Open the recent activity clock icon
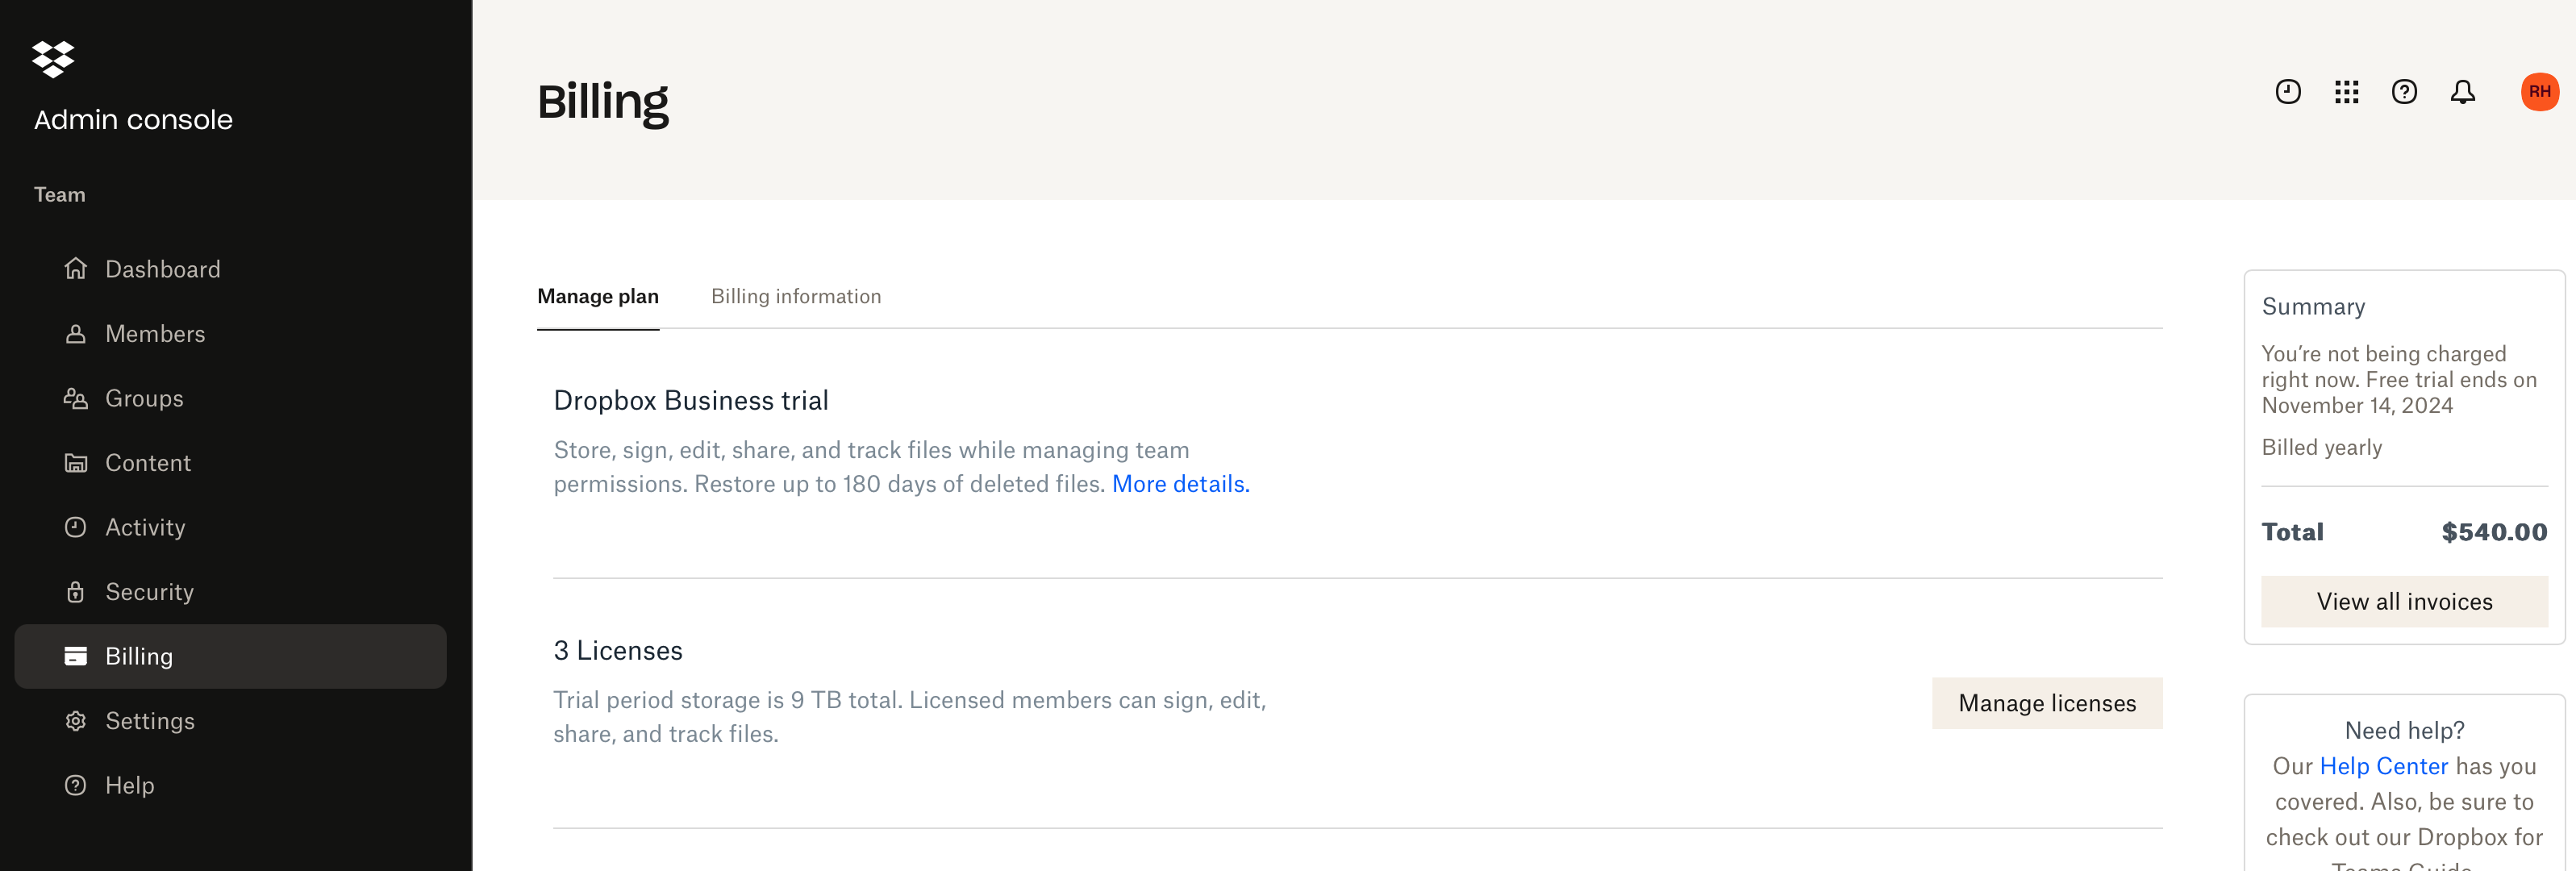This screenshot has height=871, width=2576. coord(2287,92)
